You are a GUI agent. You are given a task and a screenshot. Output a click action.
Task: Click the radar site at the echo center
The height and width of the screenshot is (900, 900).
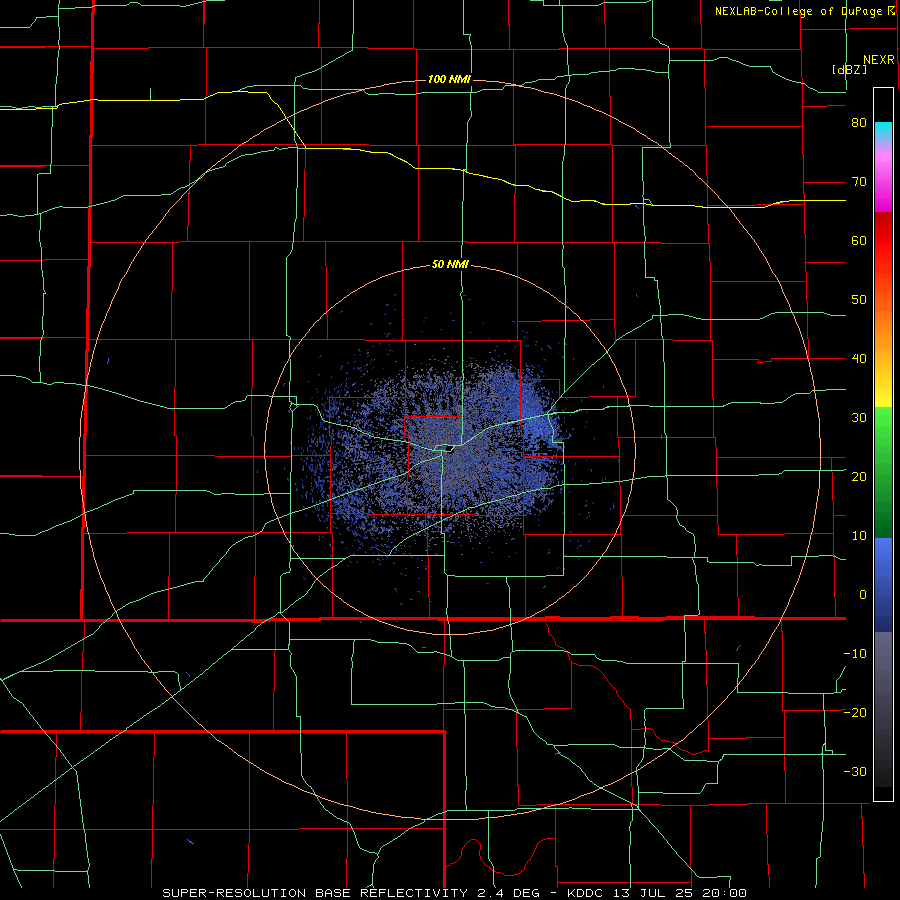[x=448, y=449]
